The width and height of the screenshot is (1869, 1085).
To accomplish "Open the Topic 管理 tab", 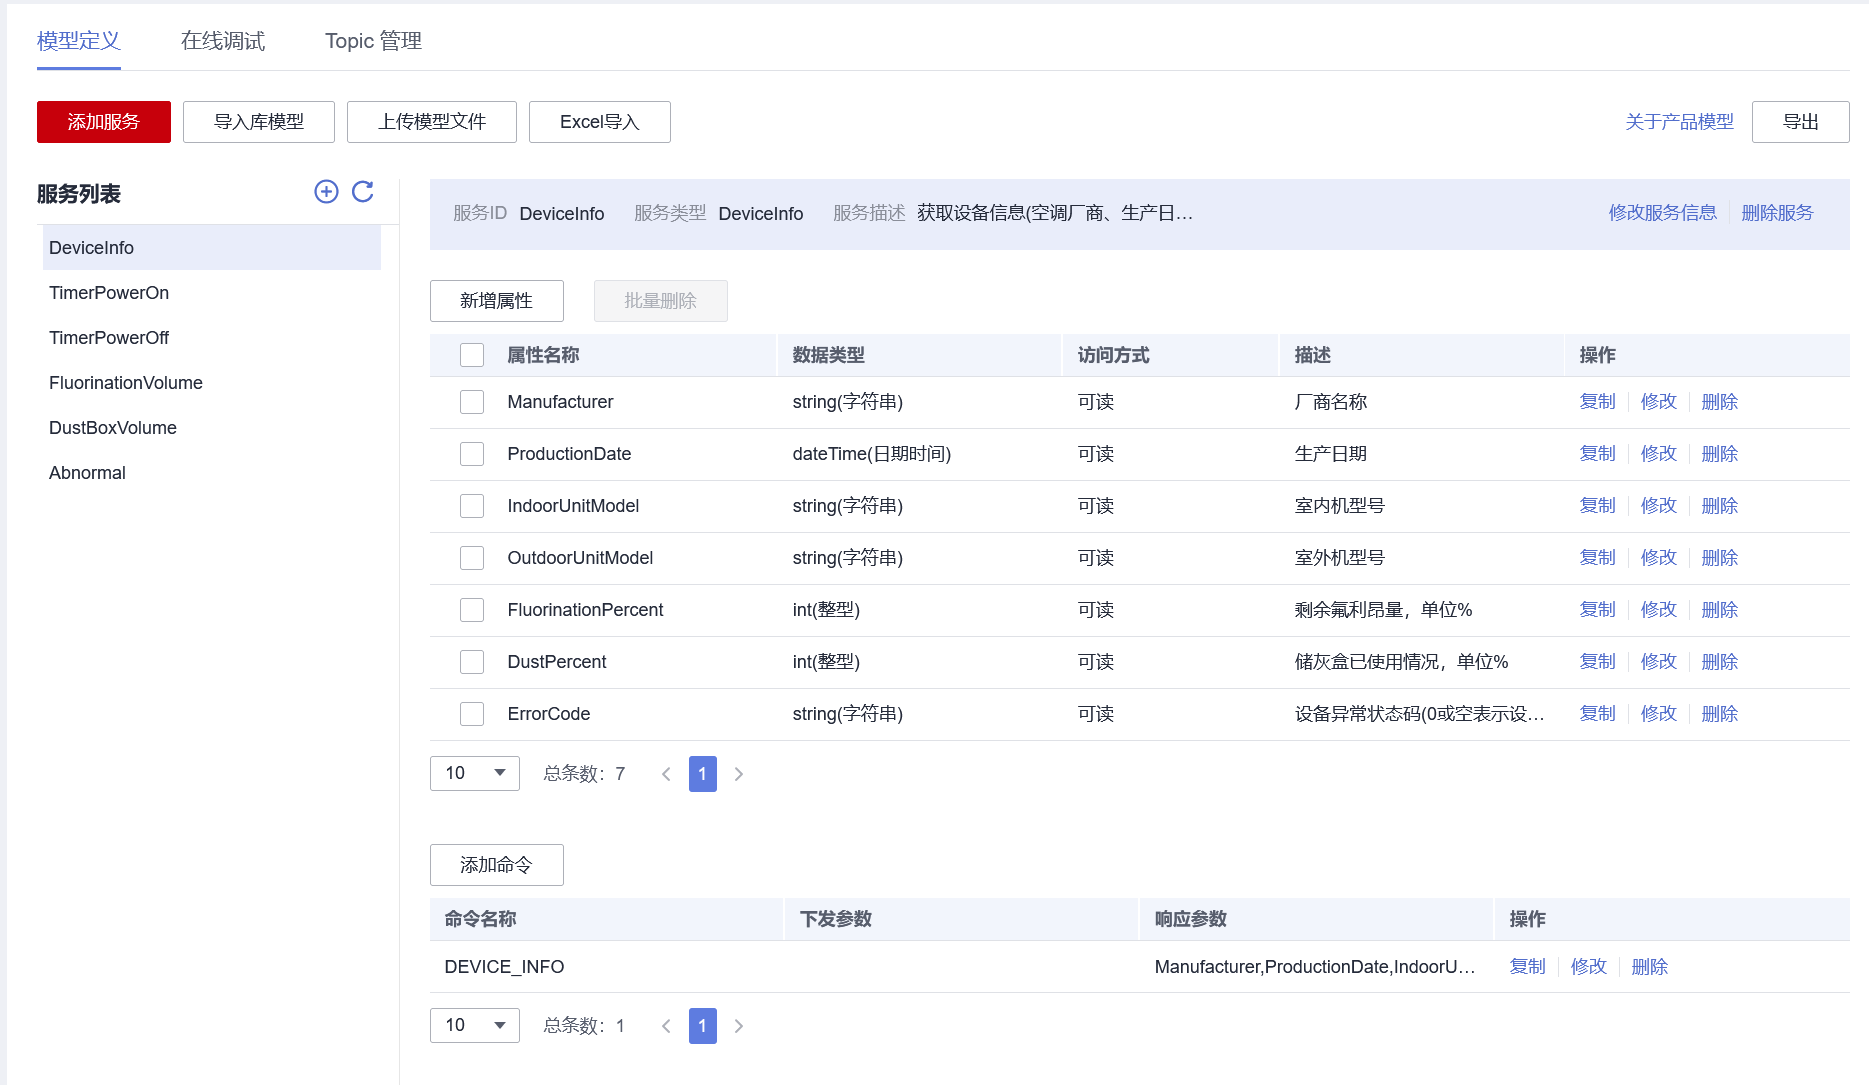I will point(373,40).
